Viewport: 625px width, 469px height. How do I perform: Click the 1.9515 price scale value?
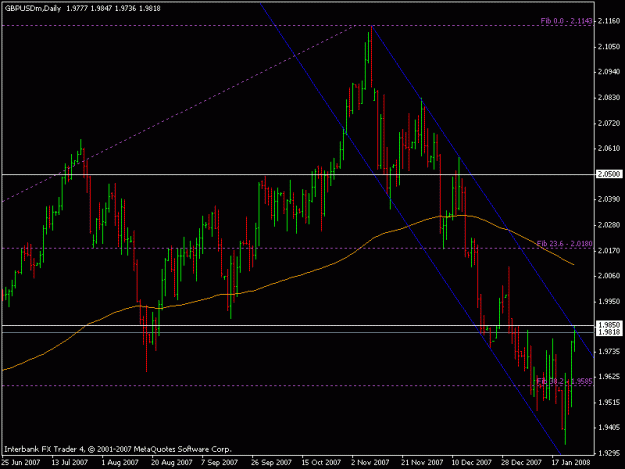[609, 402]
